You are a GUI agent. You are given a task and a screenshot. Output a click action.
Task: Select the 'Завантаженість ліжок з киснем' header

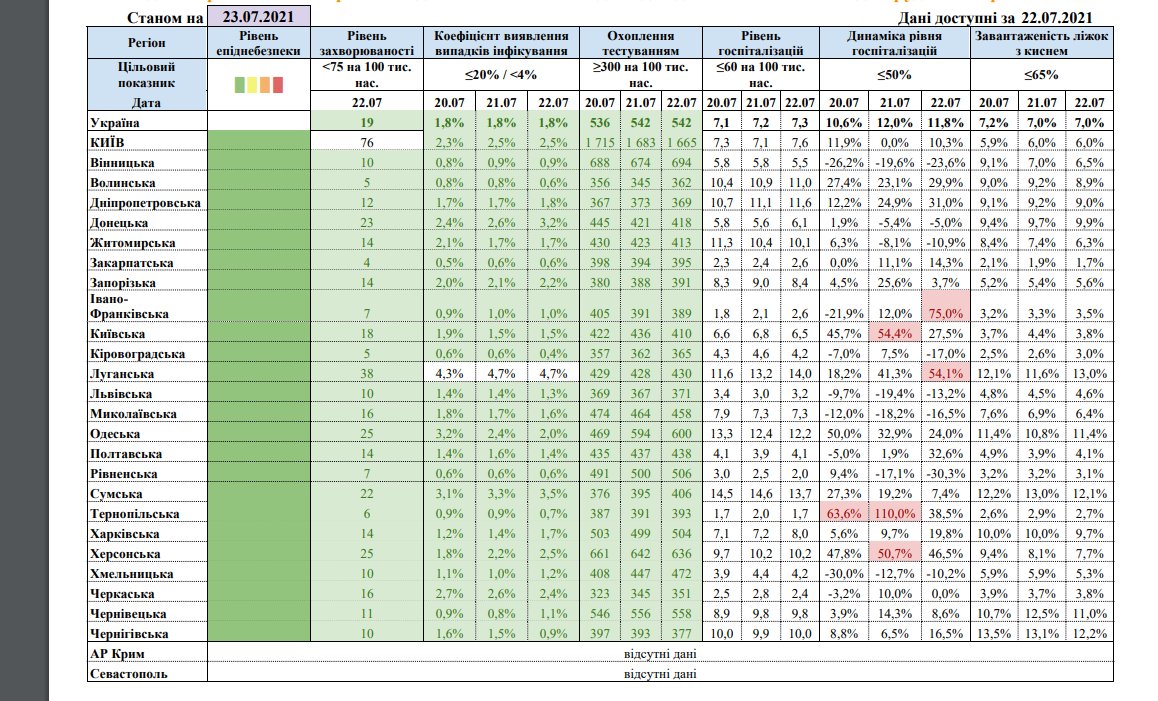click(1039, 42)
